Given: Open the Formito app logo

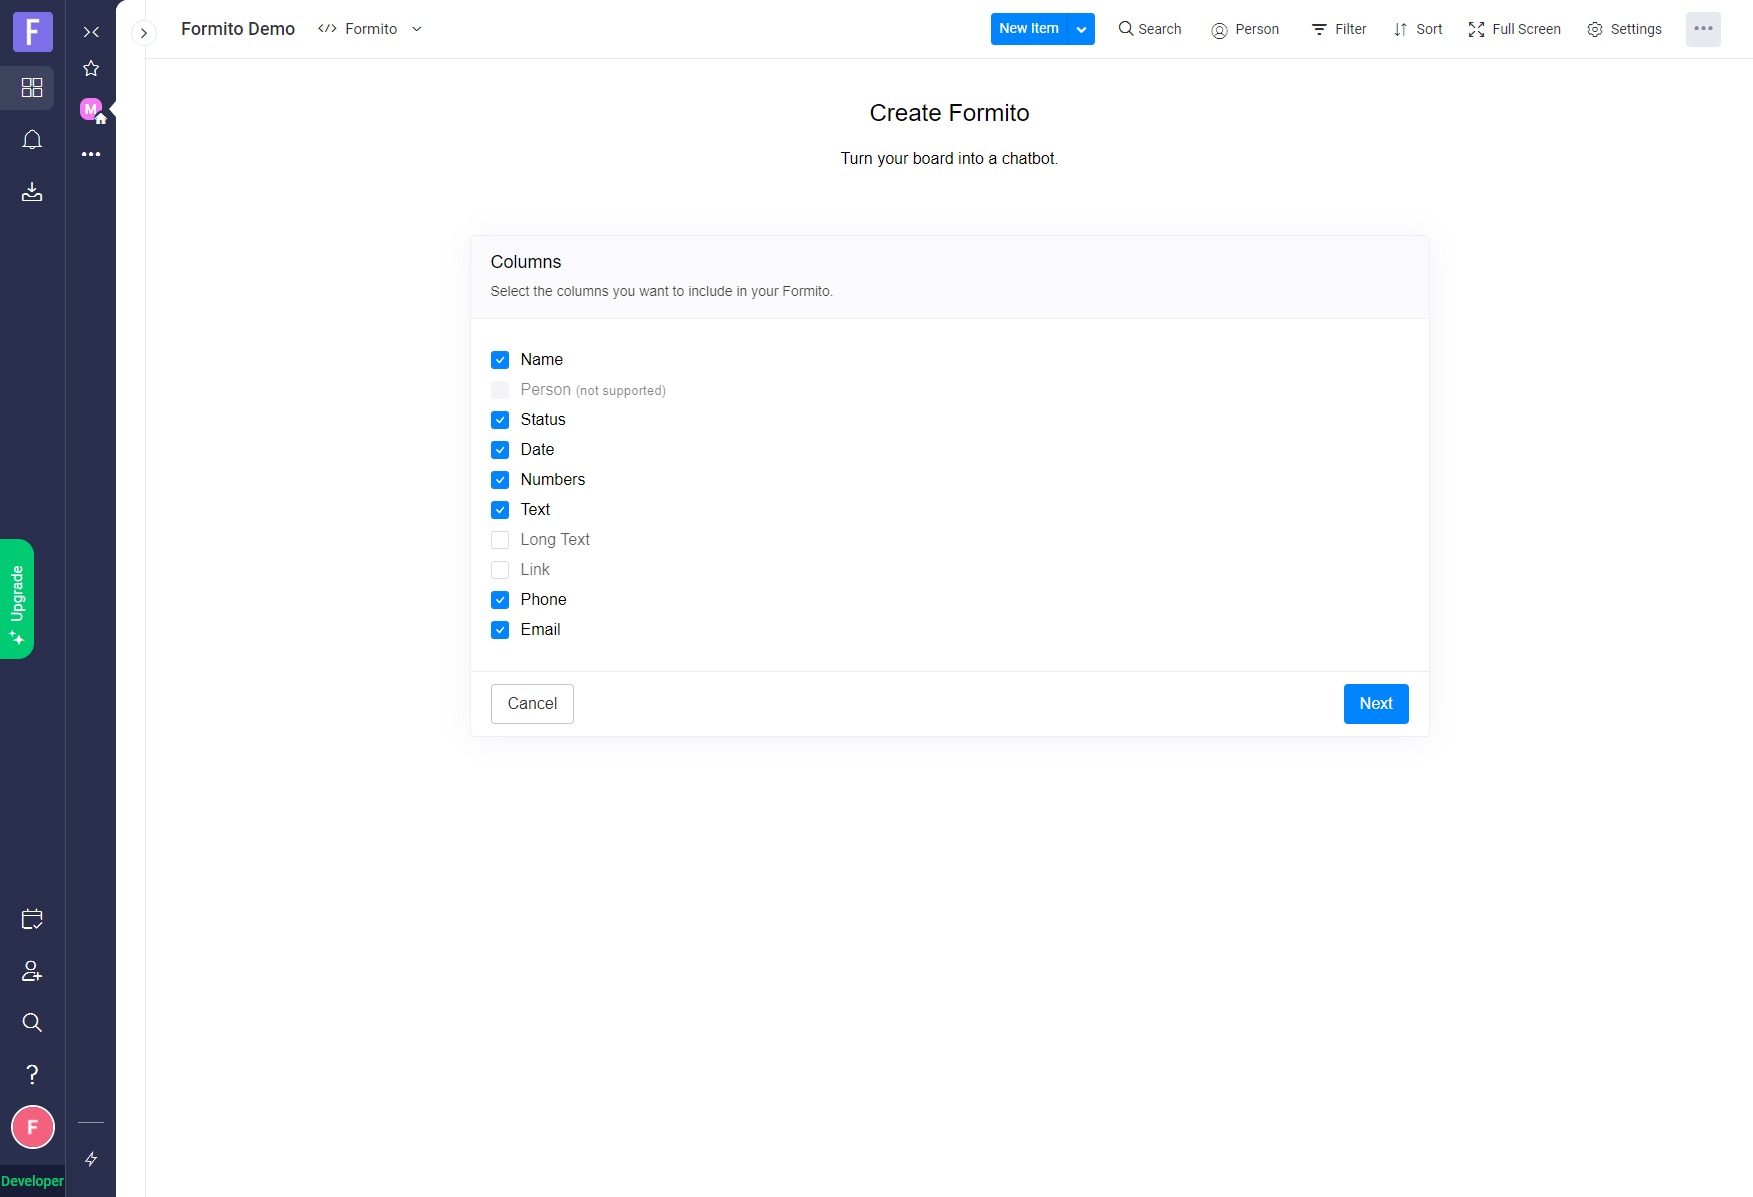Looking at the screenshot, I should (x=32, y=32).
